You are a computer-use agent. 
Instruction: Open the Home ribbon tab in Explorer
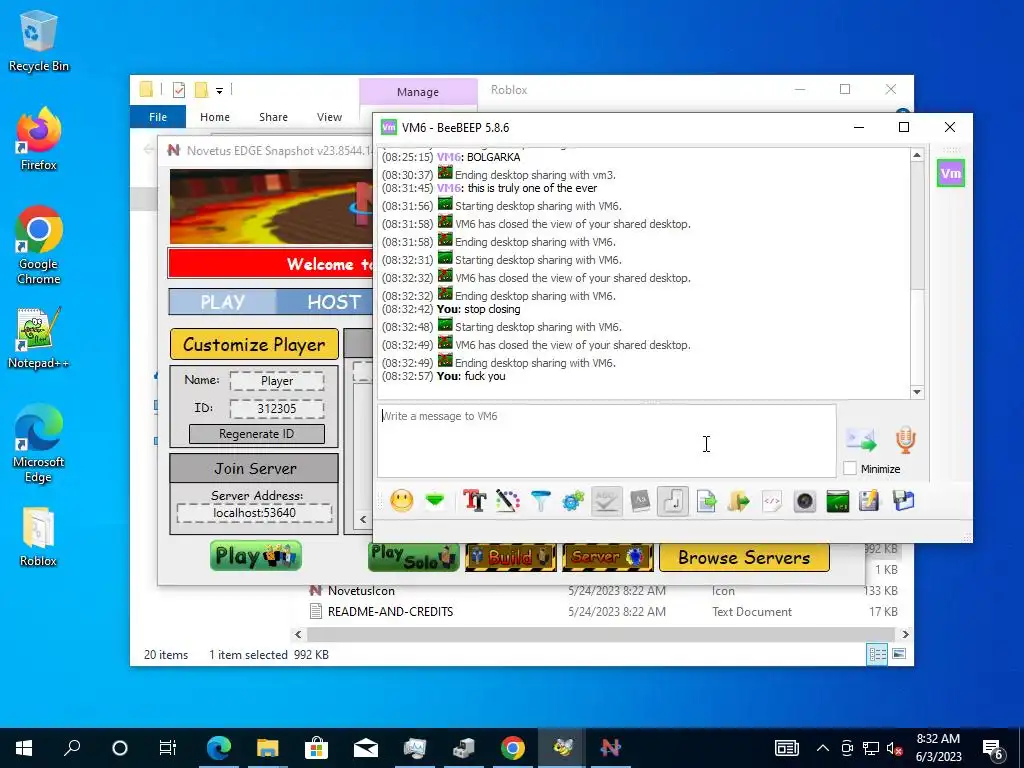coord(215,117)
